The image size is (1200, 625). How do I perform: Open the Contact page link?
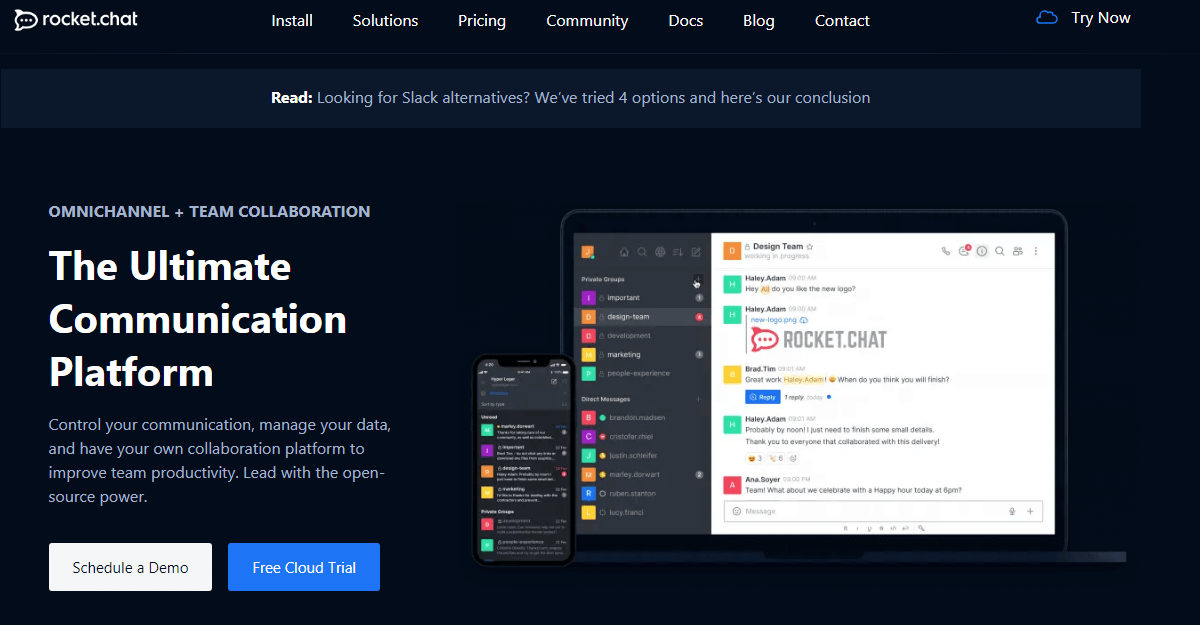pos(842,20)
